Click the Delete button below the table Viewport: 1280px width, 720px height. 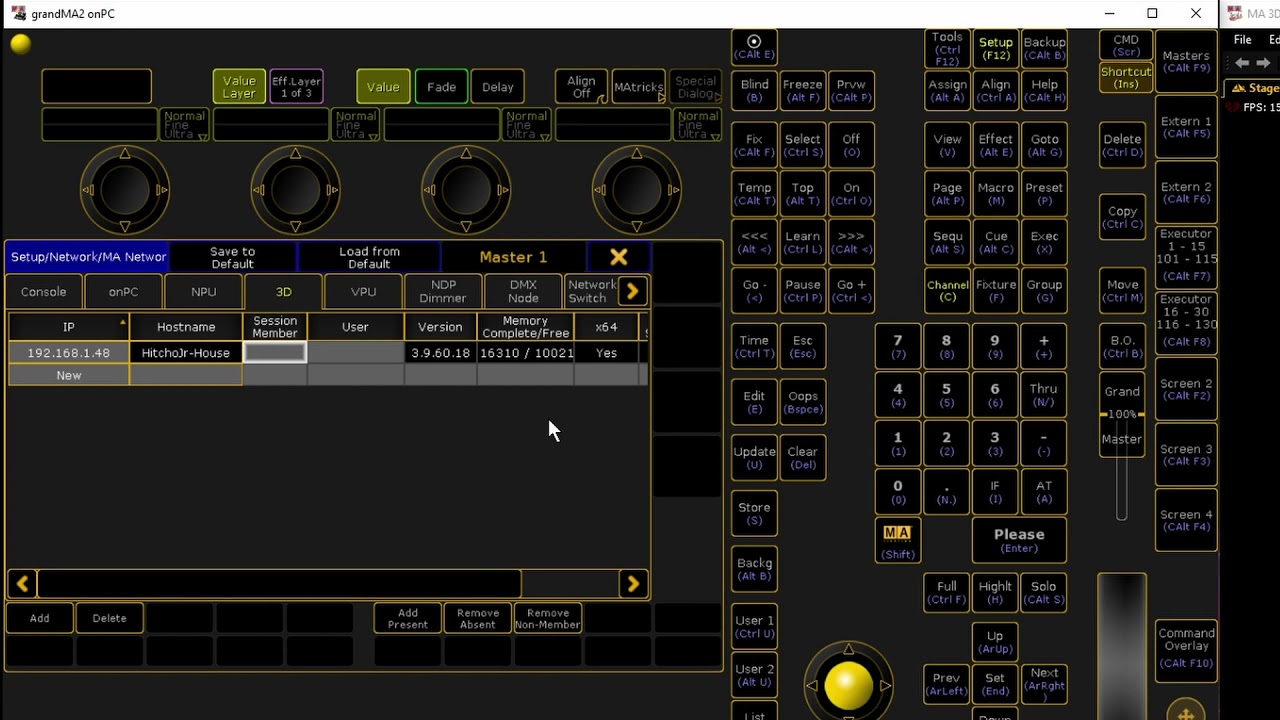[x=109, y=618]
